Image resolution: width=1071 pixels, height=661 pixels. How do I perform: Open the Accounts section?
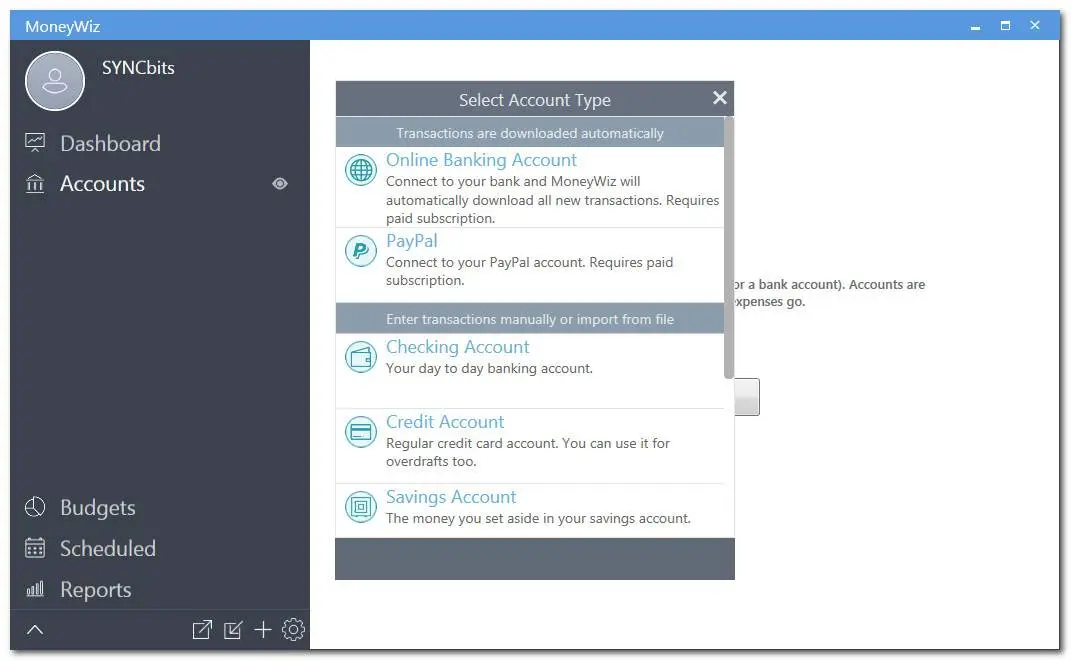[x=102, y=183]
